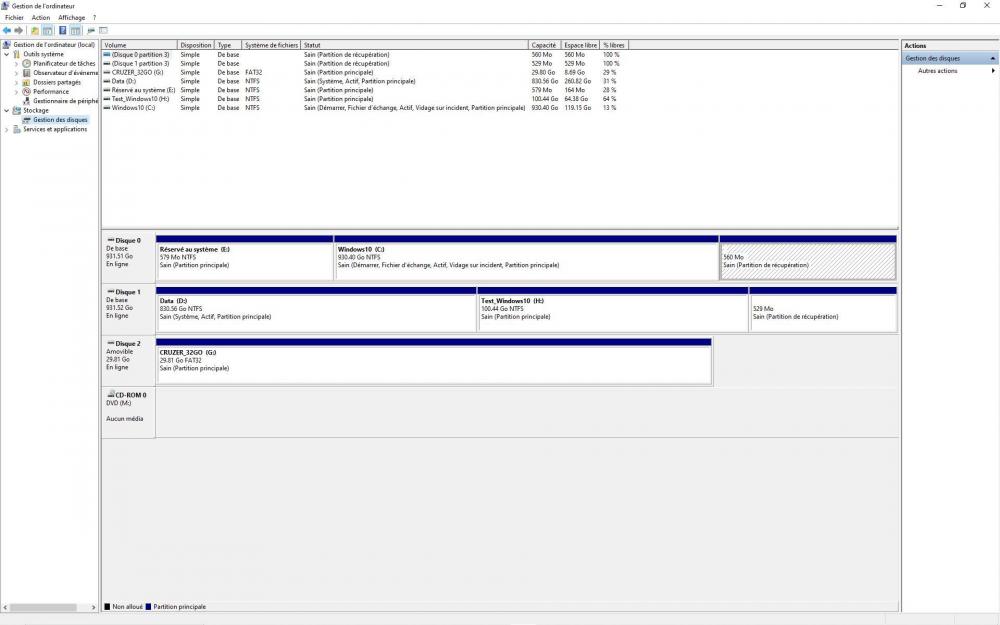Image resolution: width=1000 pixels, height=625 pixels.
Task: Select the 529 Mo recovery partition block
Action: tap(823, 310)
